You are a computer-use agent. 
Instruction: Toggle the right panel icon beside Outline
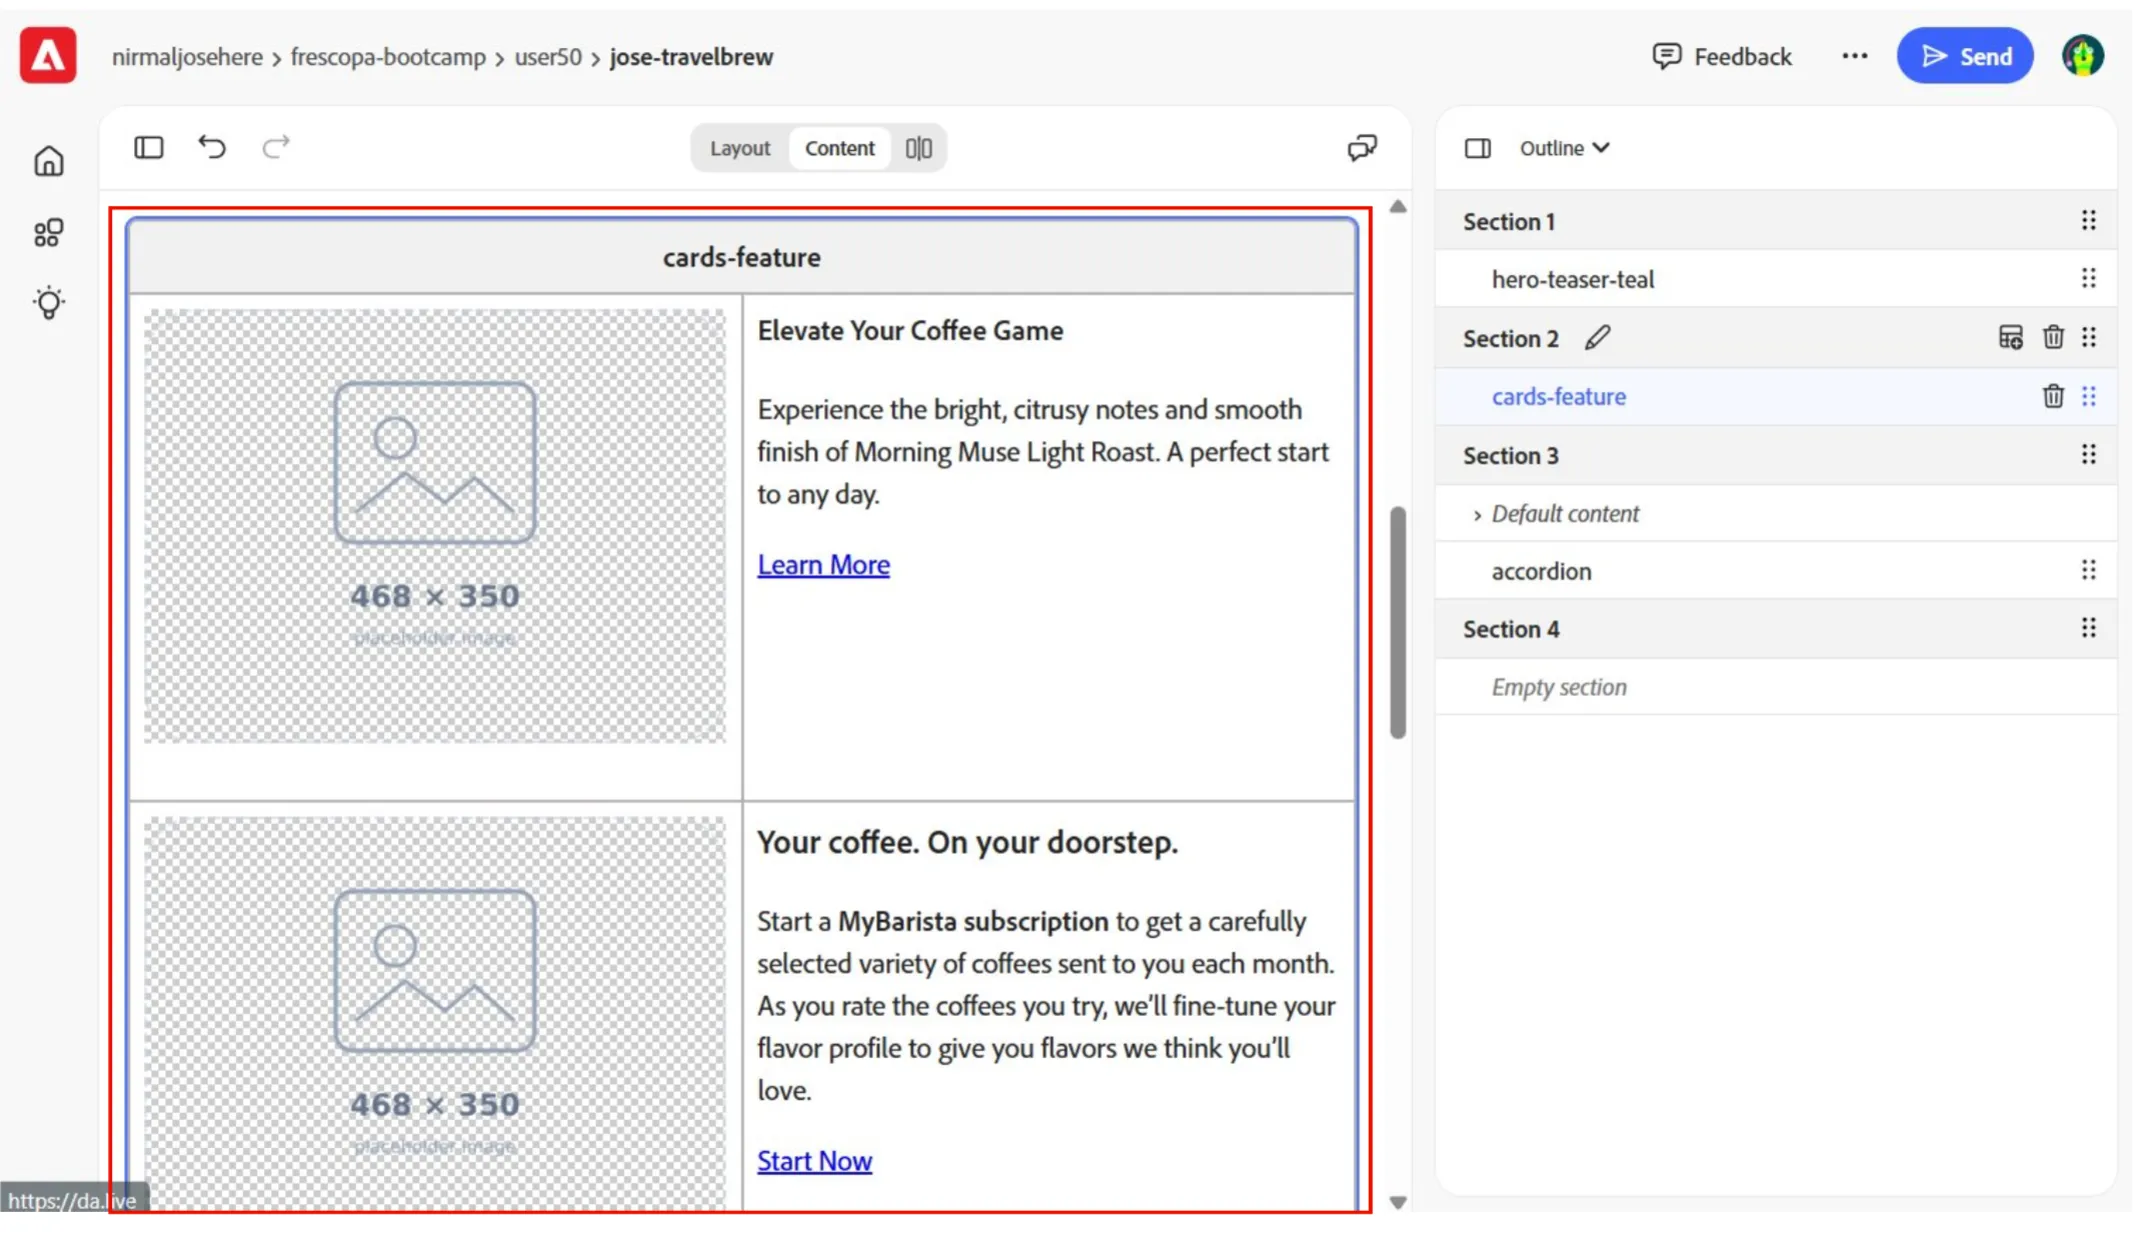(x=1478, y=148)
